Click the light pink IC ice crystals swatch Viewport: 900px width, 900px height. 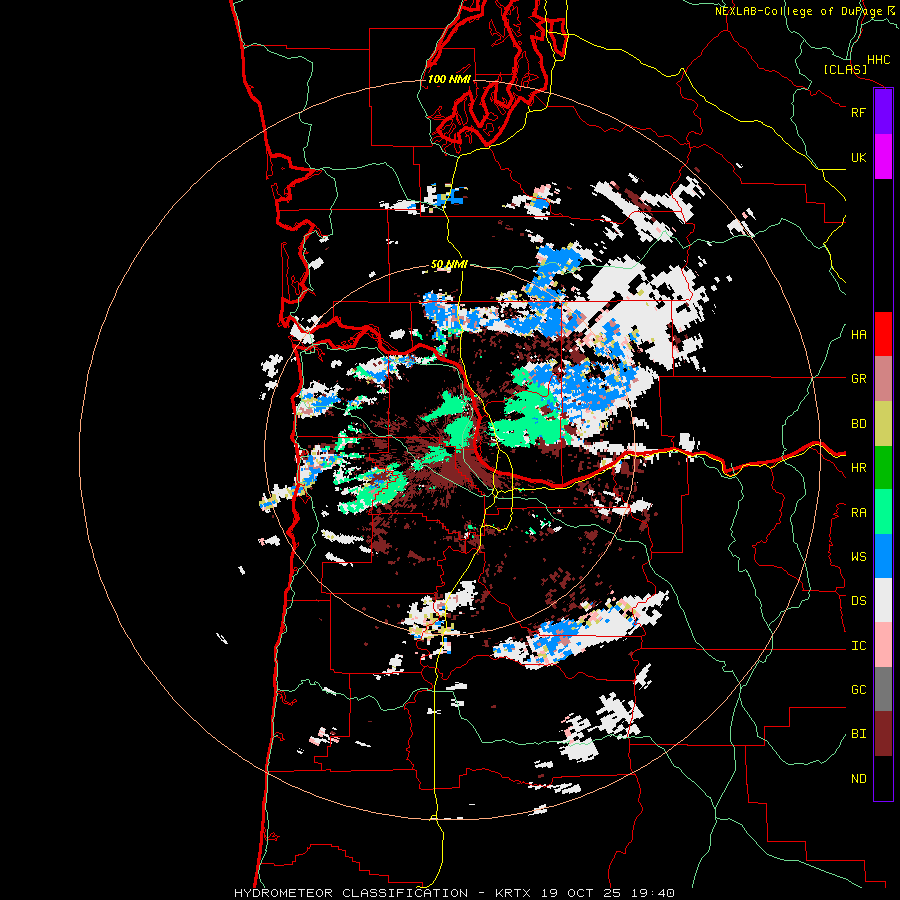(883, 645)
